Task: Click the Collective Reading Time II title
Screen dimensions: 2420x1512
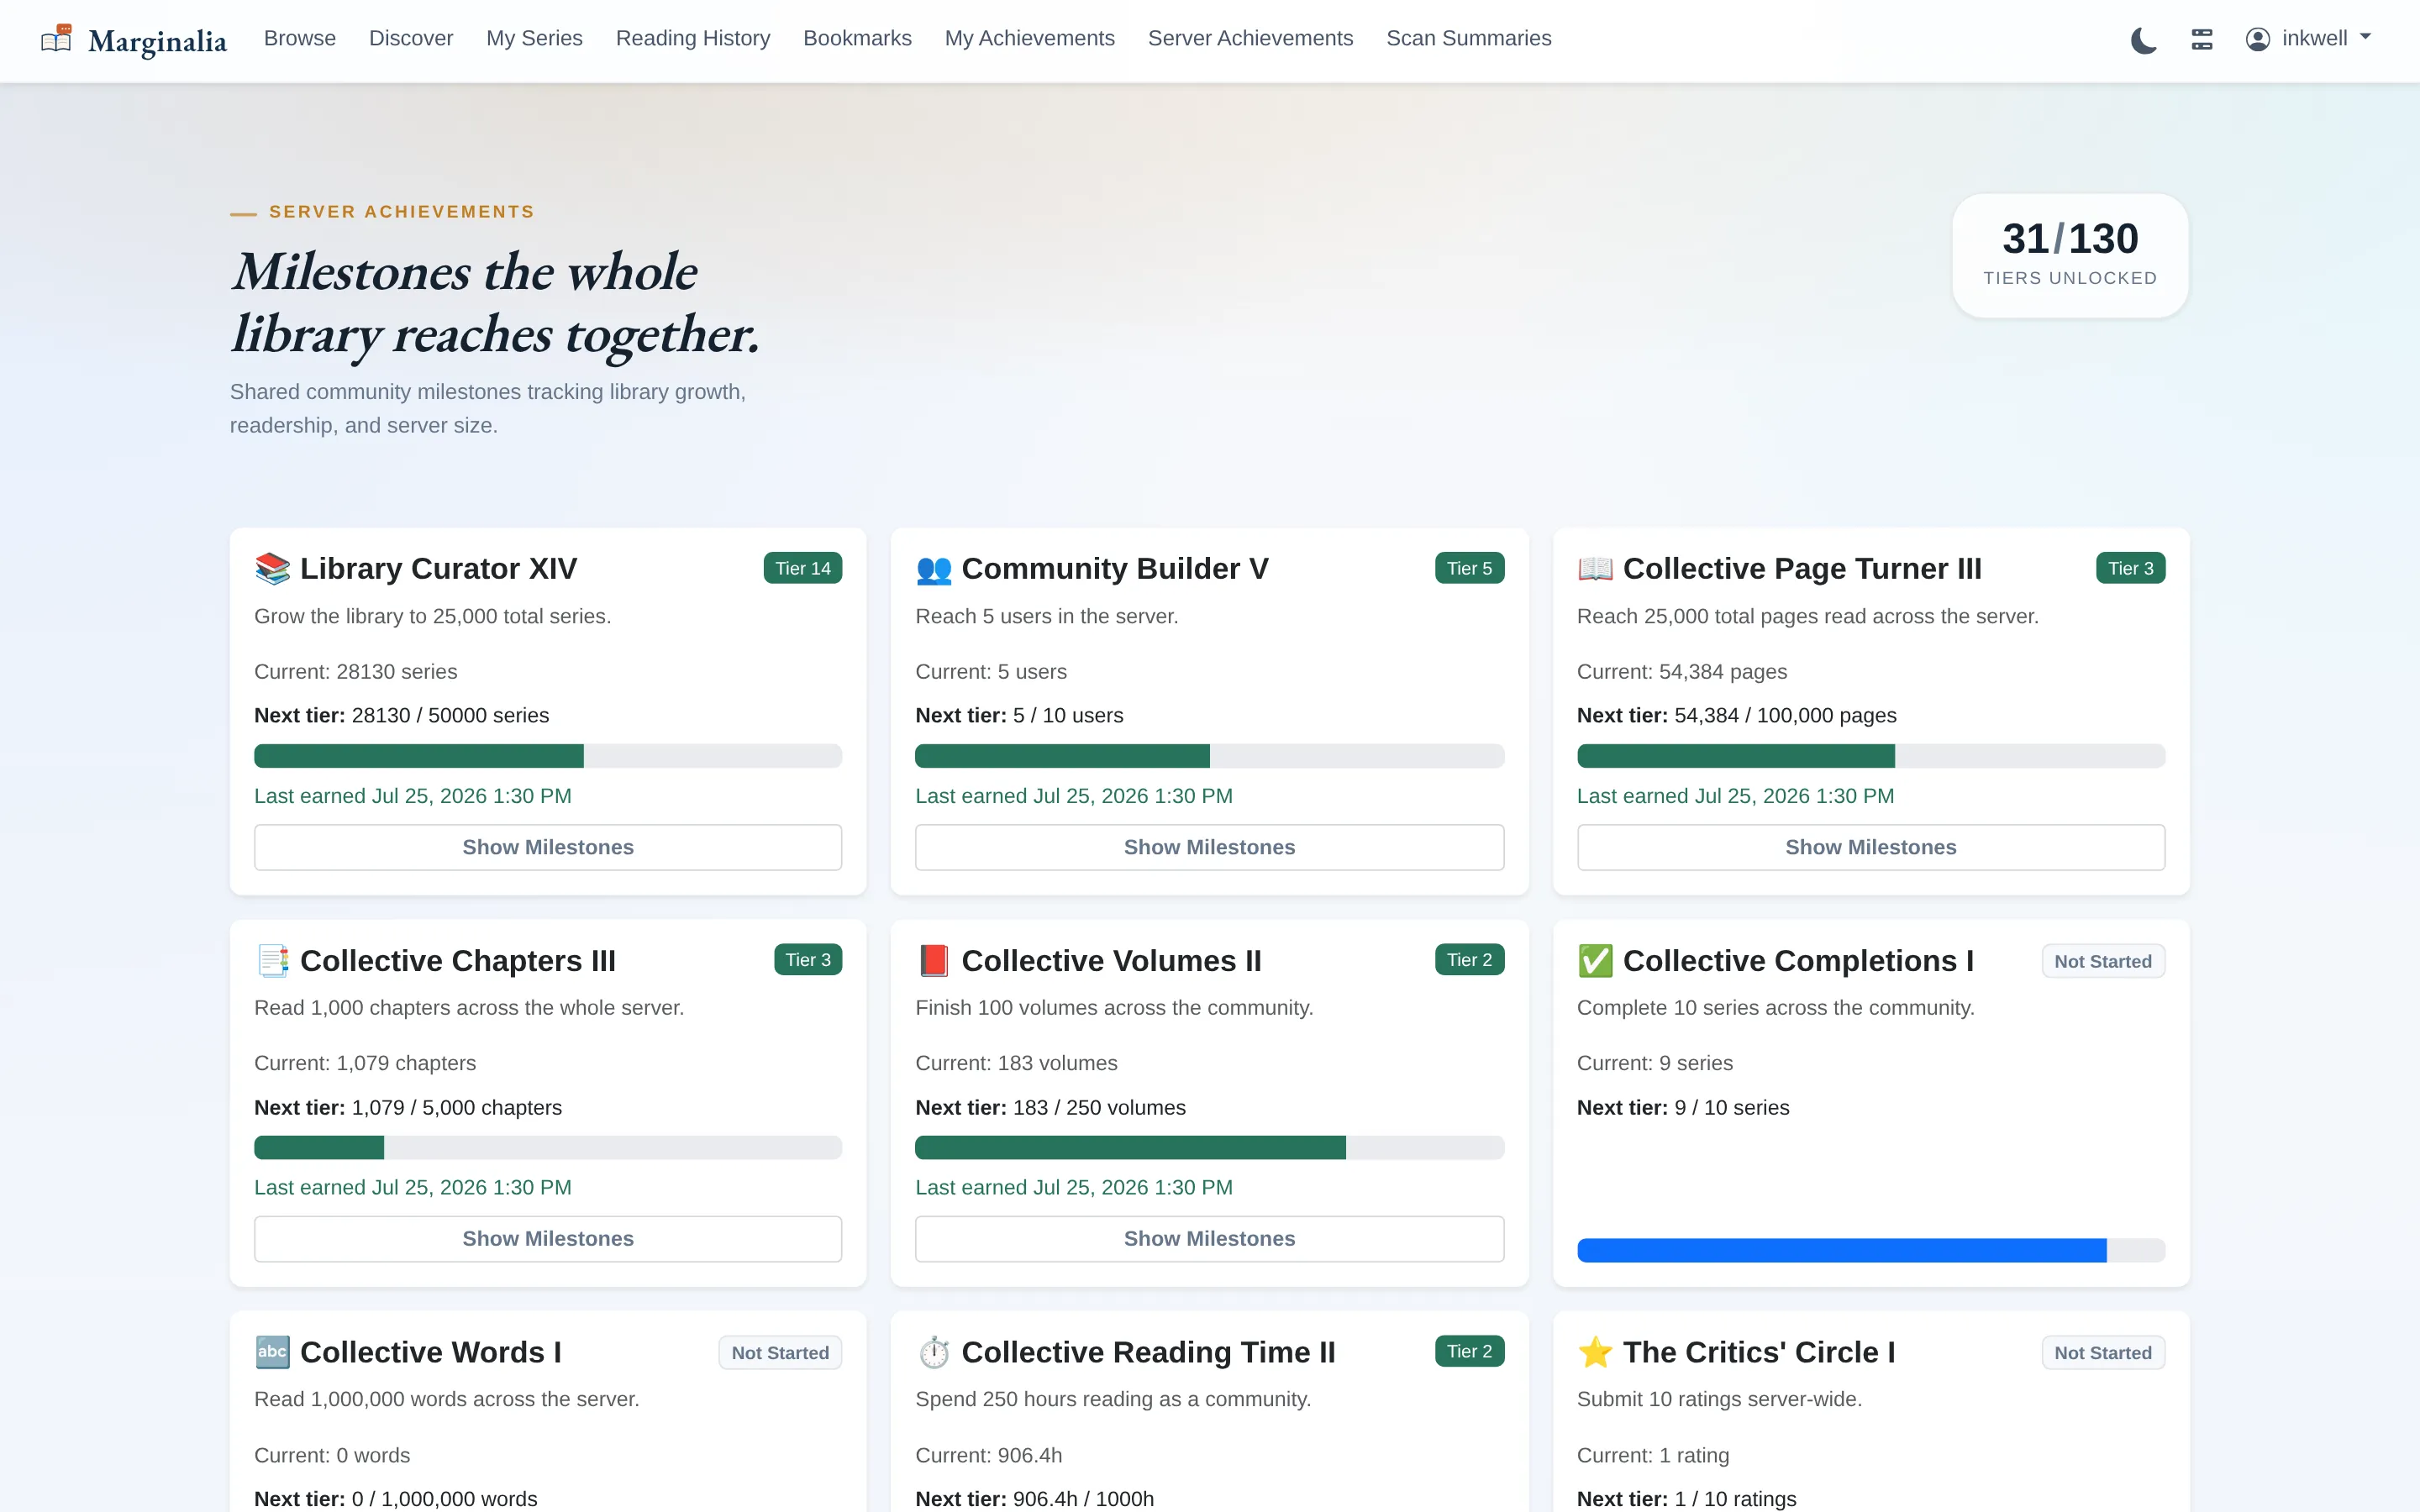Action: click(1148, 1352)
